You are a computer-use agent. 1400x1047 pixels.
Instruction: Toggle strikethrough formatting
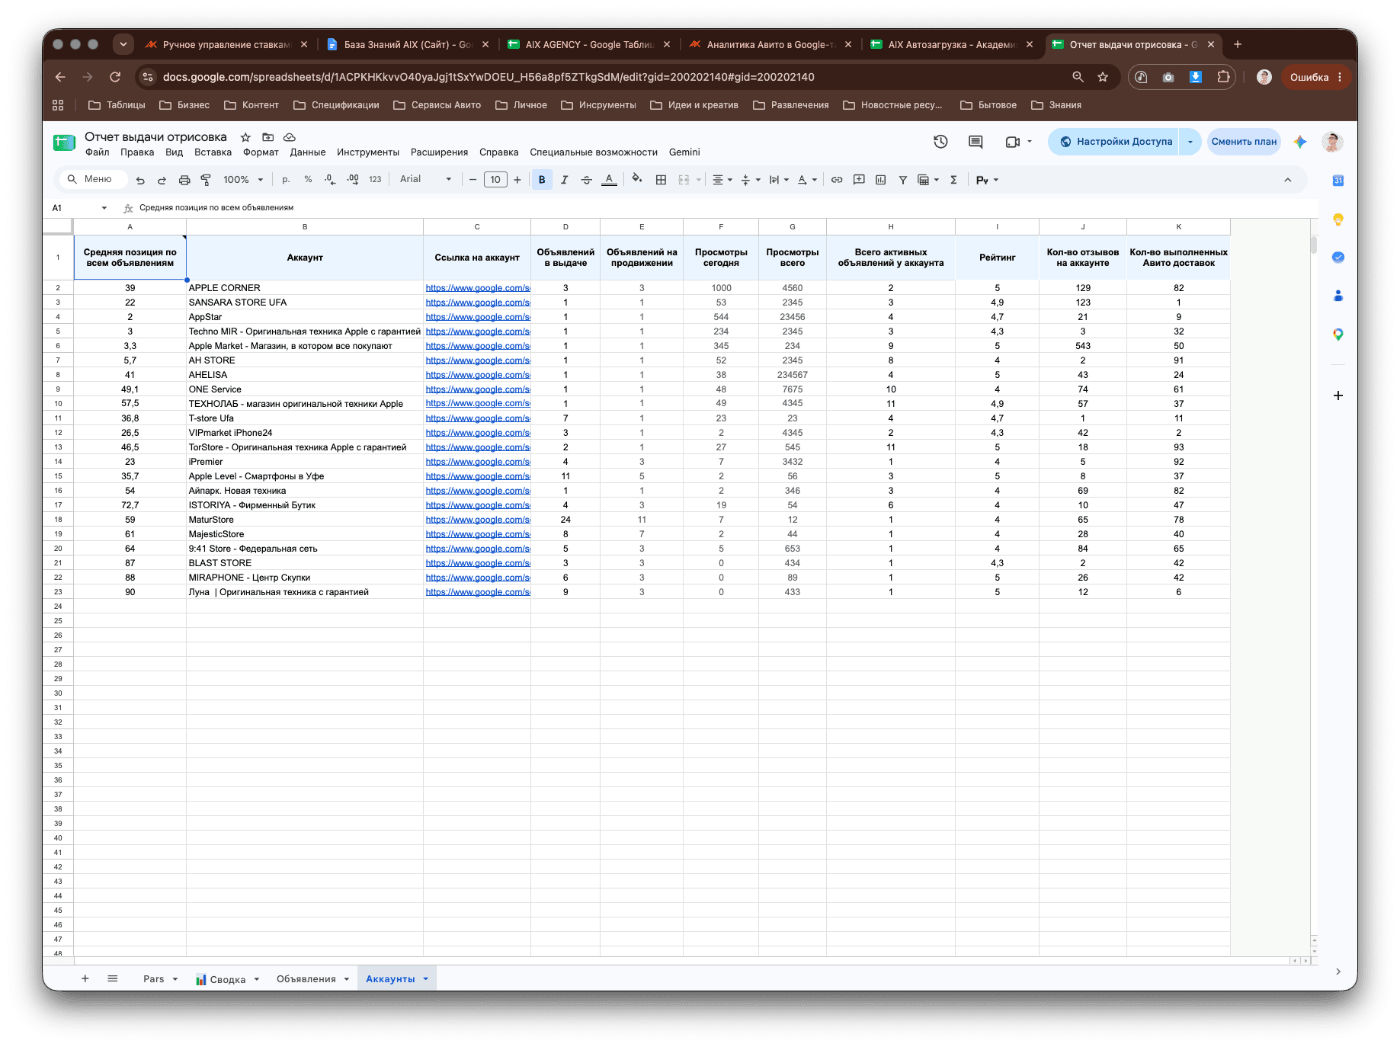click(587, 180)
